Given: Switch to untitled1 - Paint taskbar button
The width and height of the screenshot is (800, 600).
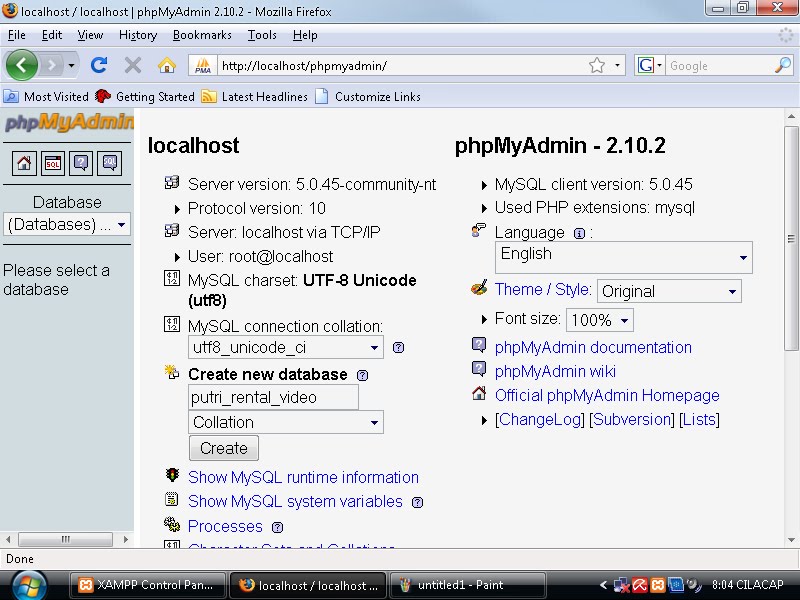Looking at the screenshot, I should [x=467, y=585].
